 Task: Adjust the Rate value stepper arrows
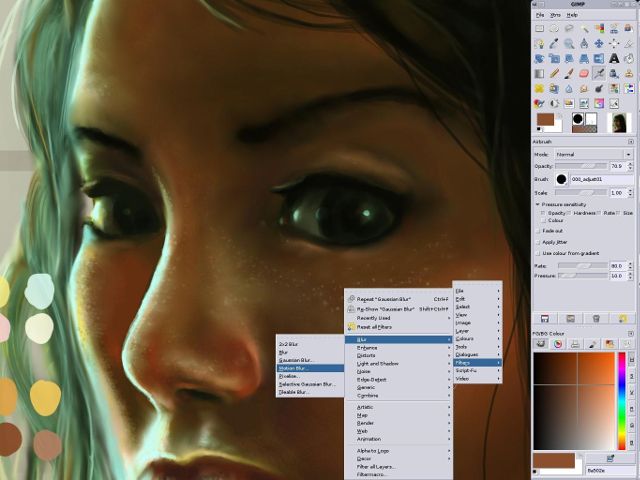(x=630, y=266)
